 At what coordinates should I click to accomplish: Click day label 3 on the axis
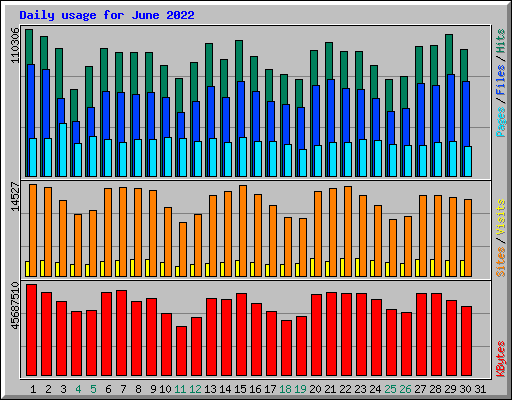coord(63,389)
